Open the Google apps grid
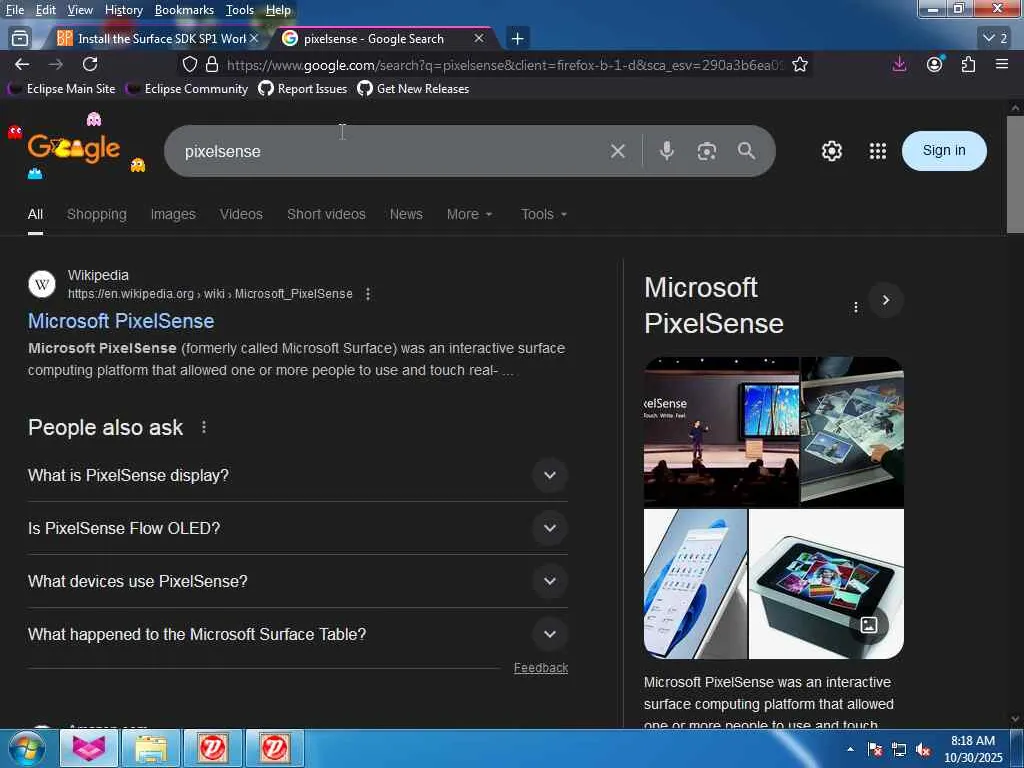Screen dimensions: 1024x768 tap(878, 152)
